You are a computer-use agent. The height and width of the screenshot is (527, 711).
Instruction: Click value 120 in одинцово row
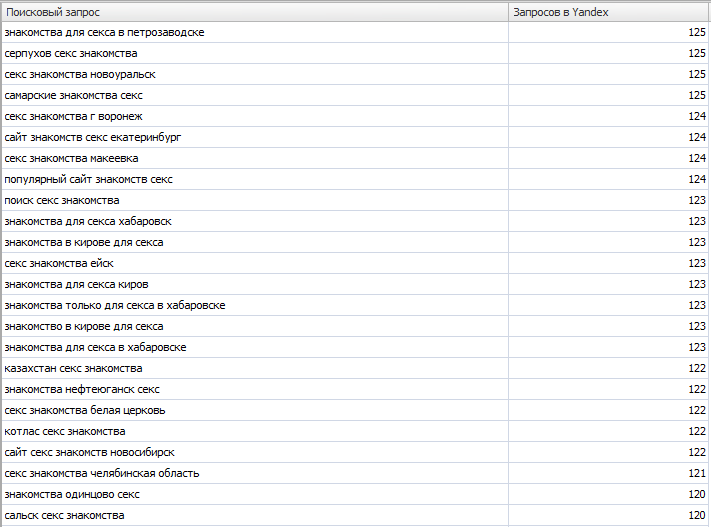point(697,494)
